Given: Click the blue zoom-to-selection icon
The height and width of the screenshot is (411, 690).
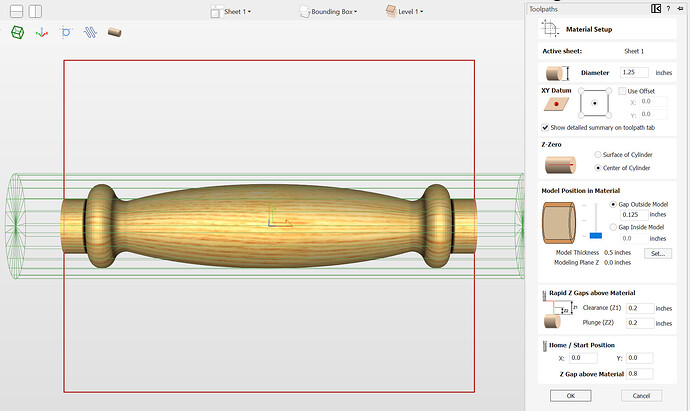Looking at the screenshot, I should [x=66, y=32].
